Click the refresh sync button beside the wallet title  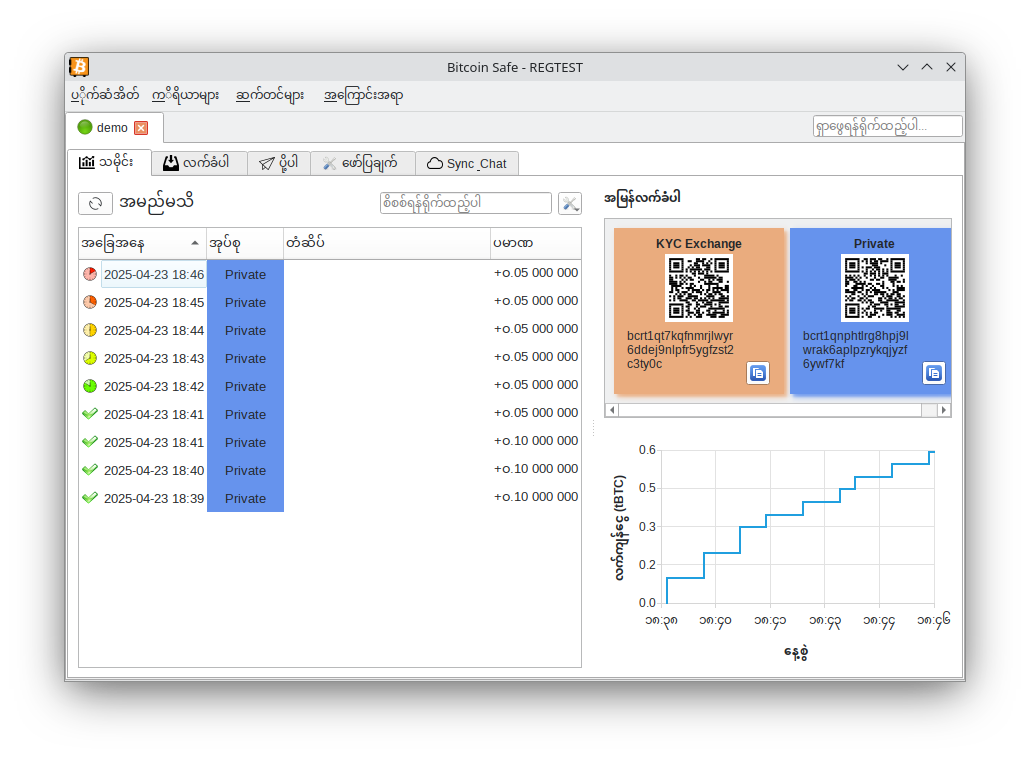point(95,203)
